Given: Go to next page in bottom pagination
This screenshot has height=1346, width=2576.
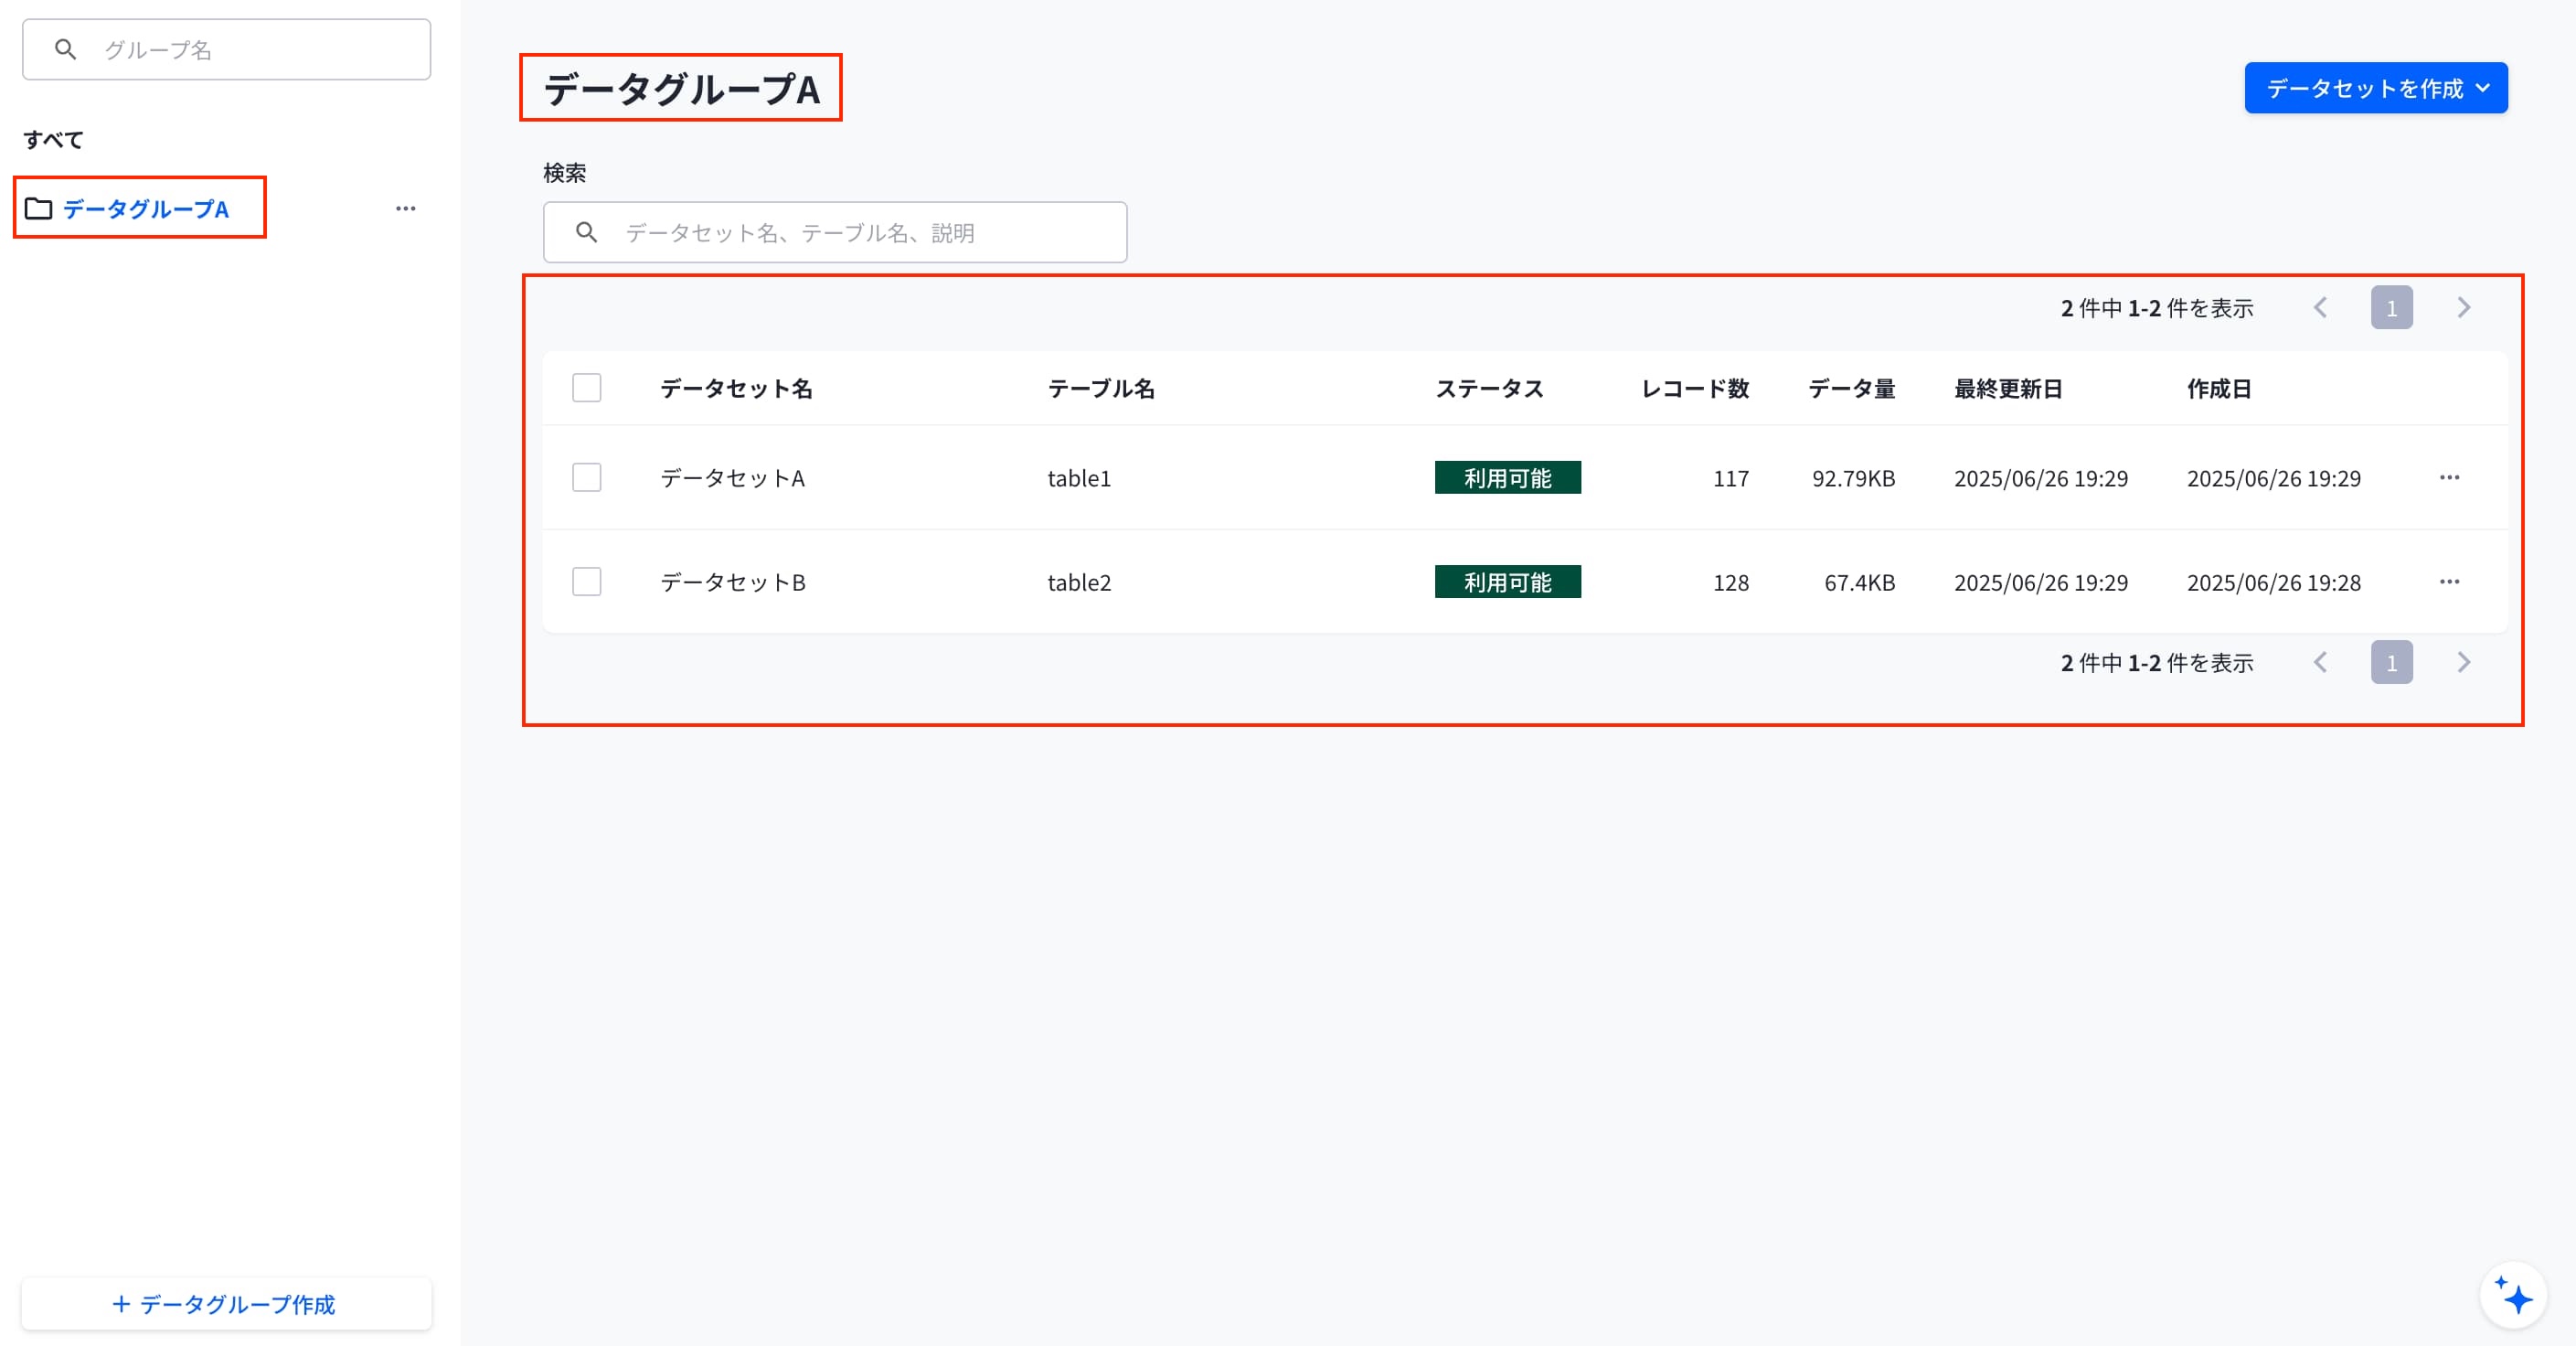Looking at the screenshot, I should coord(2463,662).
